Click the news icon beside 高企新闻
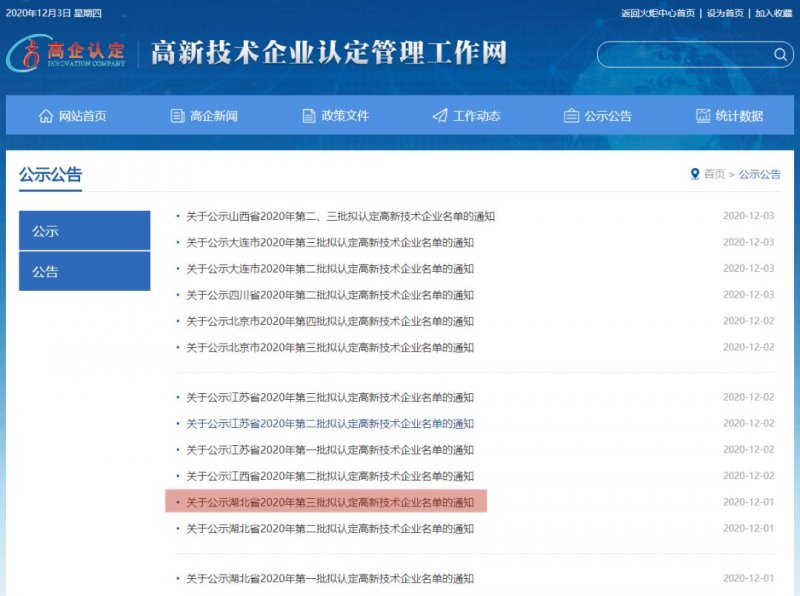Image resolution: width=800 pixels, height=596 pixels. (x=177, y=116)
